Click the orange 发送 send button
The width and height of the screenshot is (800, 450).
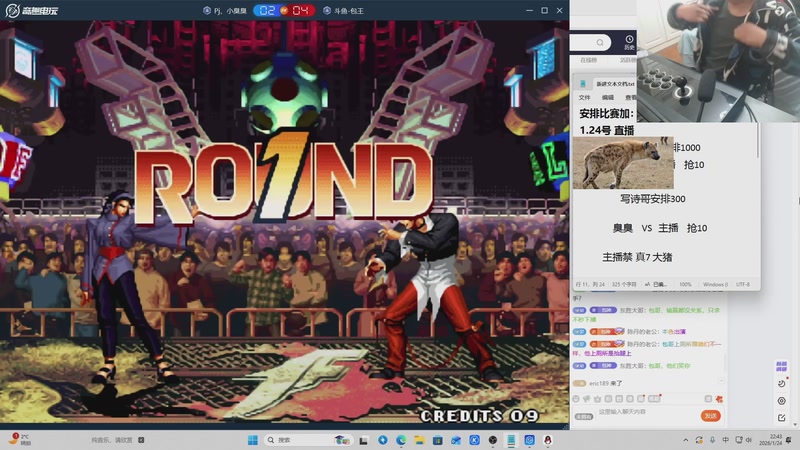pyautogui.click(x=710, y=416)
